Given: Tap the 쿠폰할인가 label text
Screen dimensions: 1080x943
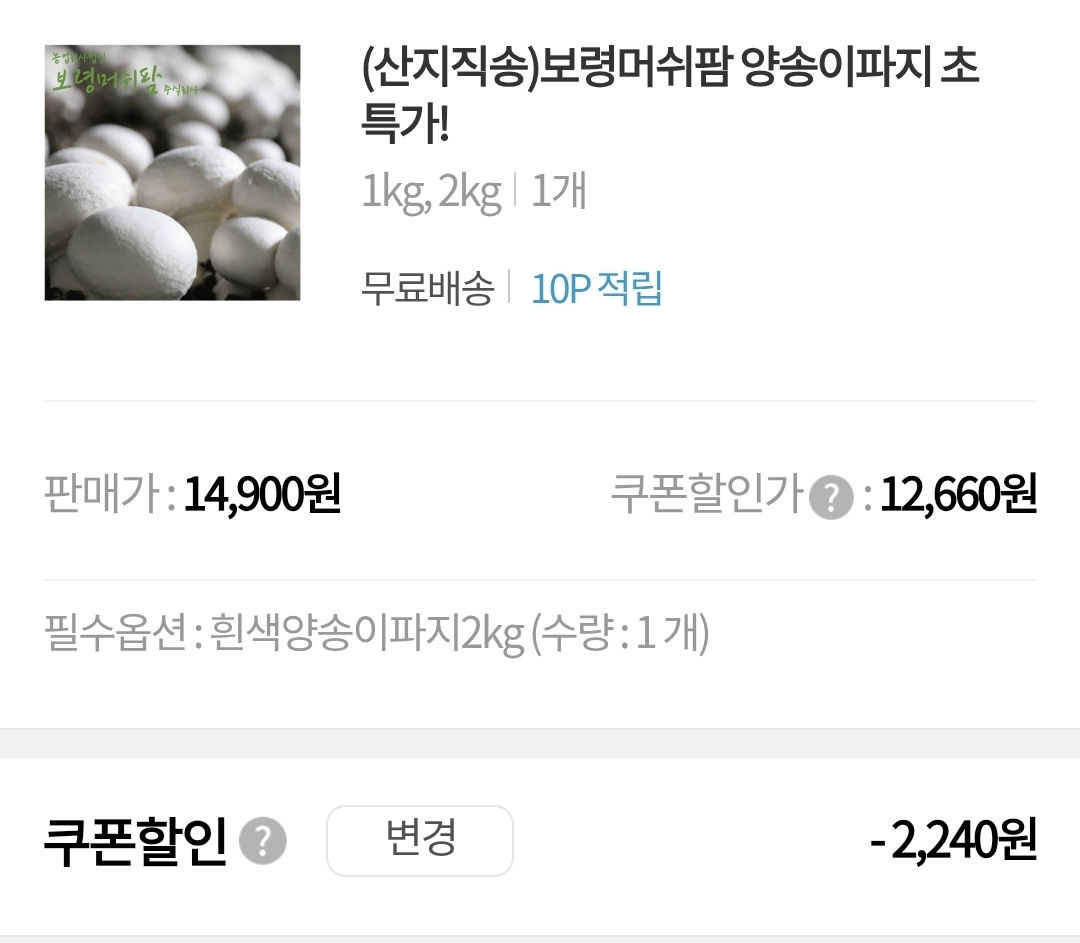Looking at the screenshot, I should click(707, 494).
